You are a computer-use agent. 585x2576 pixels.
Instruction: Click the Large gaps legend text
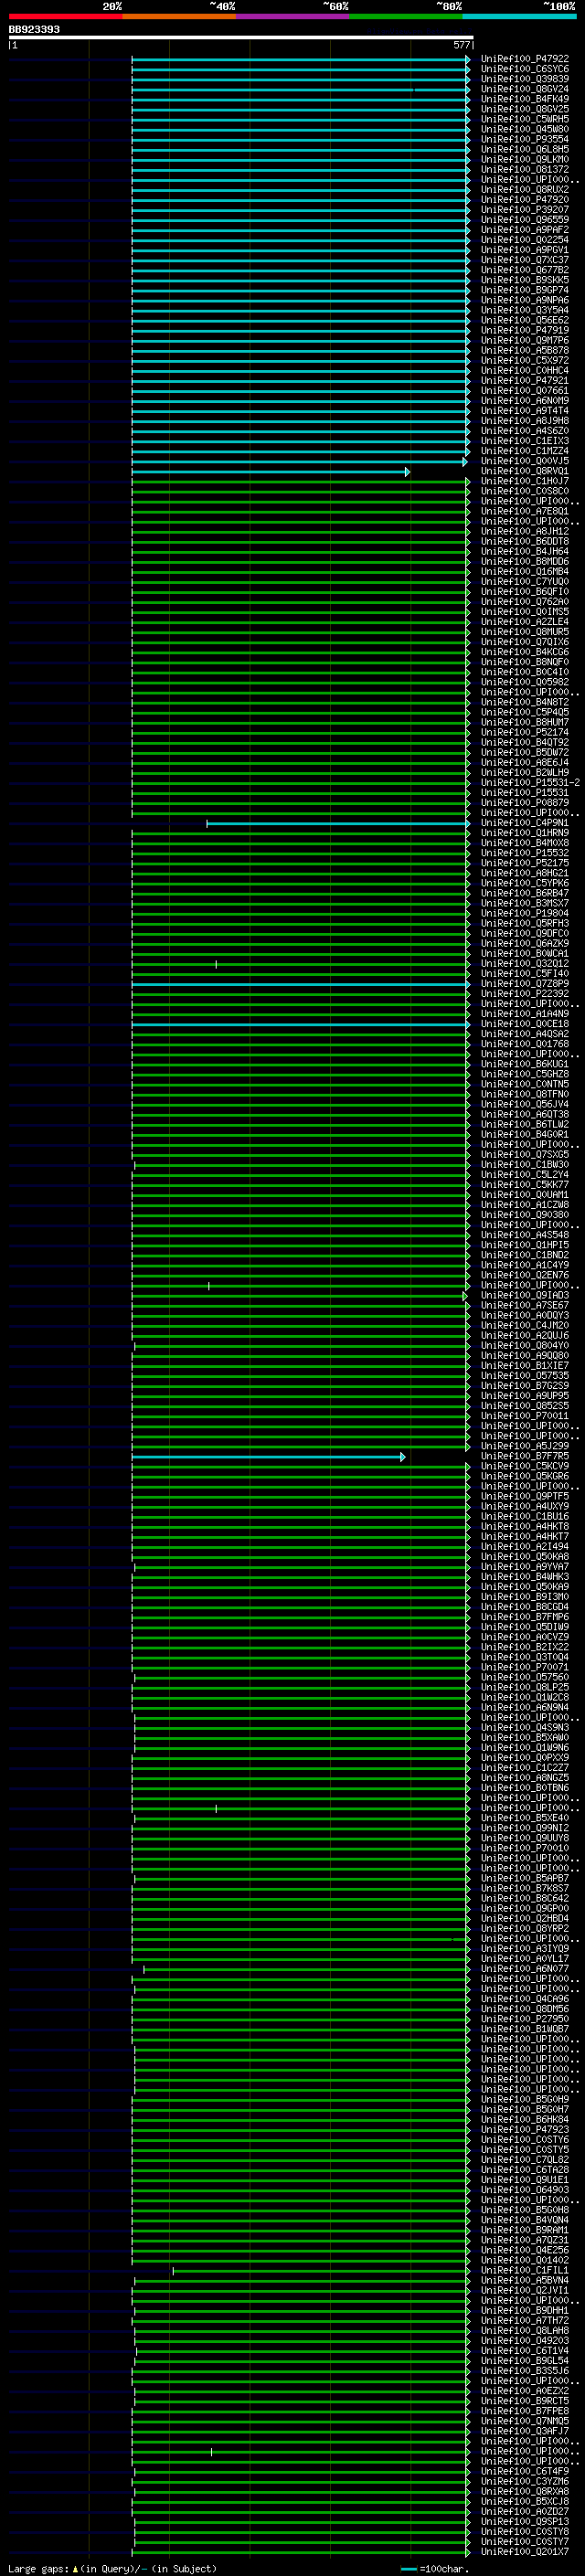pos(112,2569)
